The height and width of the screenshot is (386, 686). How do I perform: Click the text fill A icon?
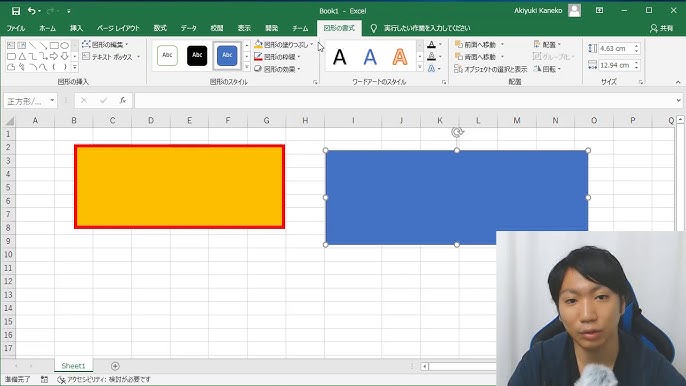pos(431,45)
